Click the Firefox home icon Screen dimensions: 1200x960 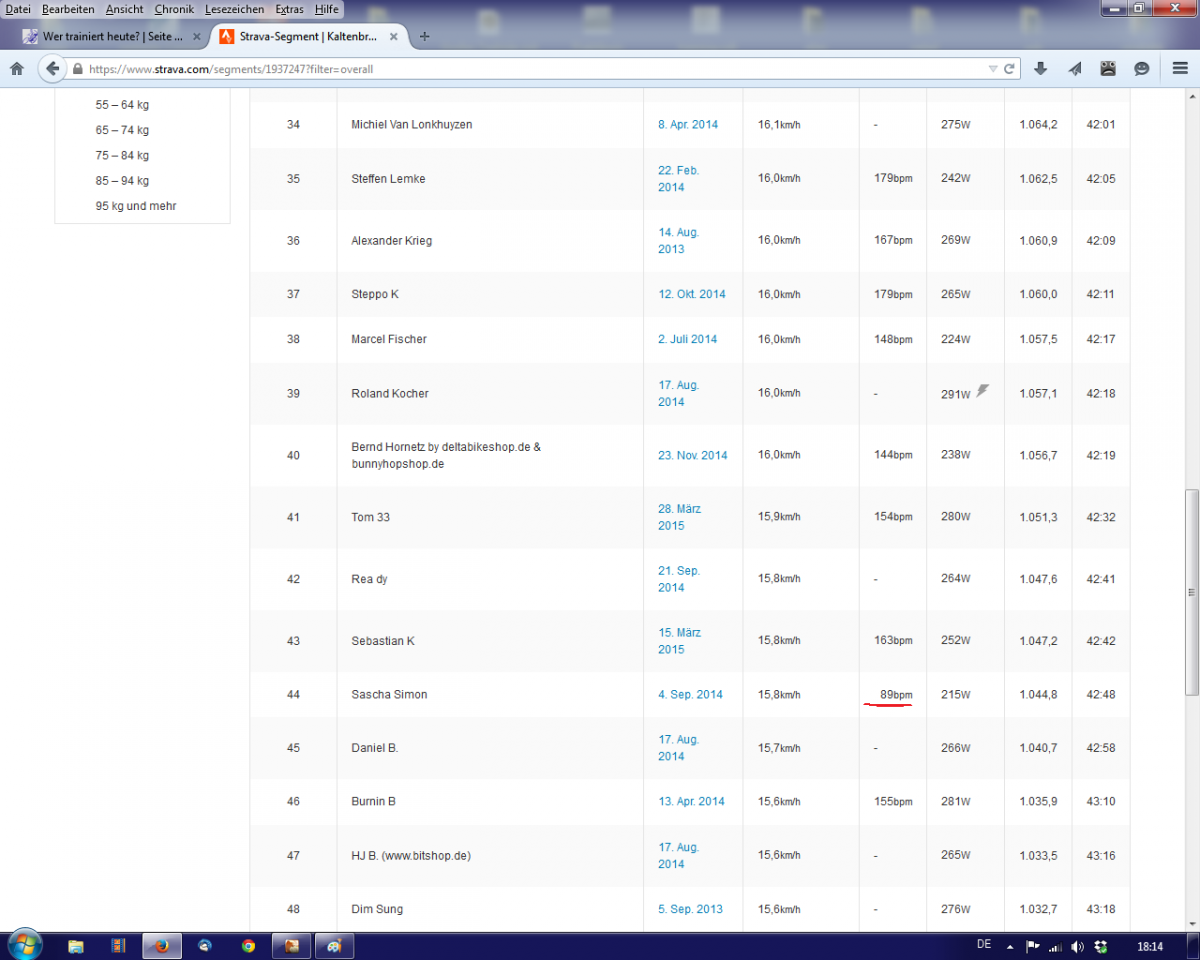(16, 69)
